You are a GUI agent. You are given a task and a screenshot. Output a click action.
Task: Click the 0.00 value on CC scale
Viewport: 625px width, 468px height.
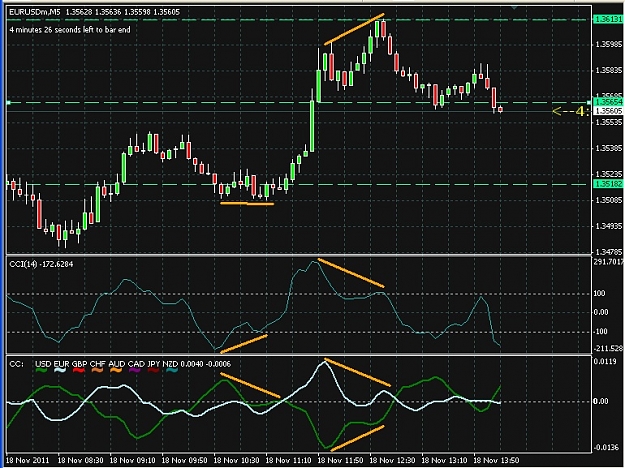click(x=601, y=401)
